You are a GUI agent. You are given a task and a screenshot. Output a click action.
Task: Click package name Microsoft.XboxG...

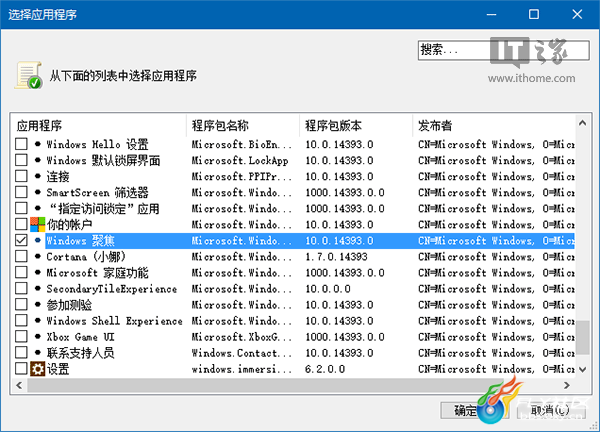pyautogui.click(x=241, y=337)
